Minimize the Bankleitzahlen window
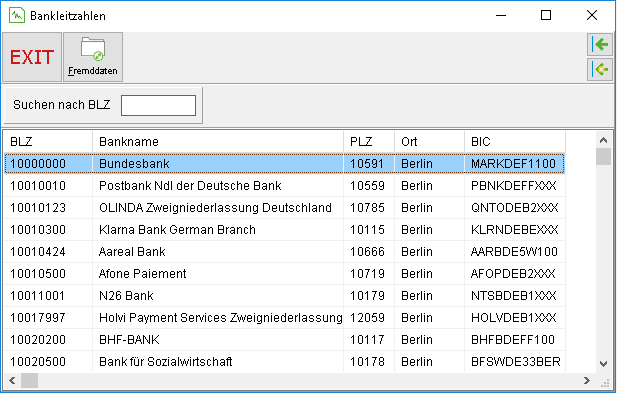Viewport: 617px width, 393px height. click(x=501, y=16)
